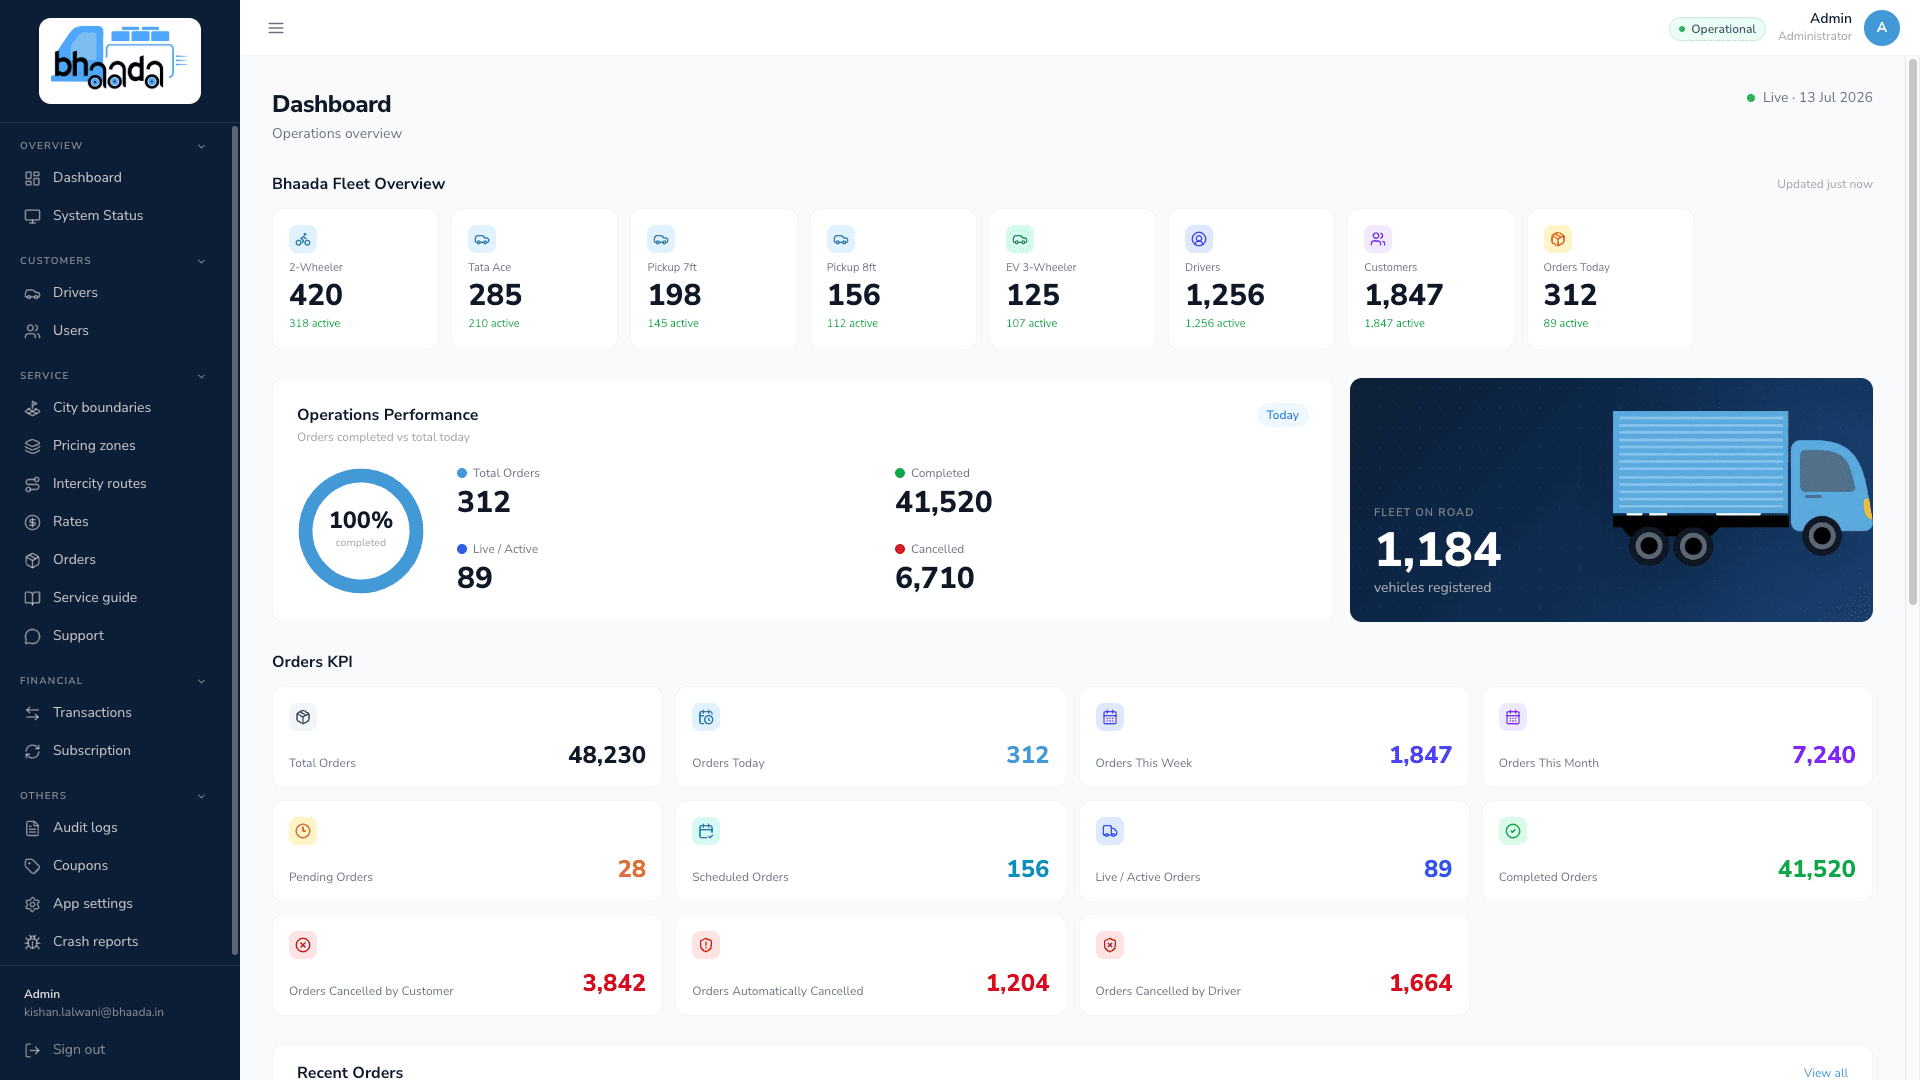Click the Tata Ace vehicle icon

coord(482,239)
